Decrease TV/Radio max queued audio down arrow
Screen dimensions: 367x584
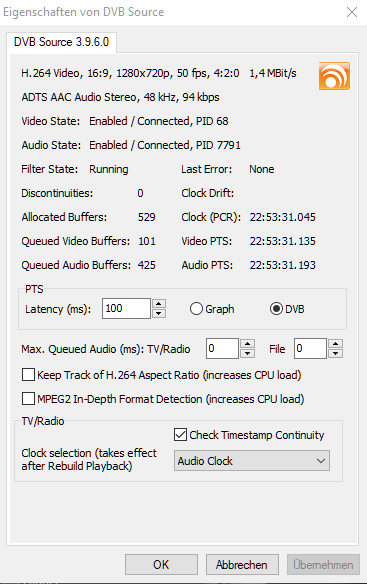(x=247, y=353)
